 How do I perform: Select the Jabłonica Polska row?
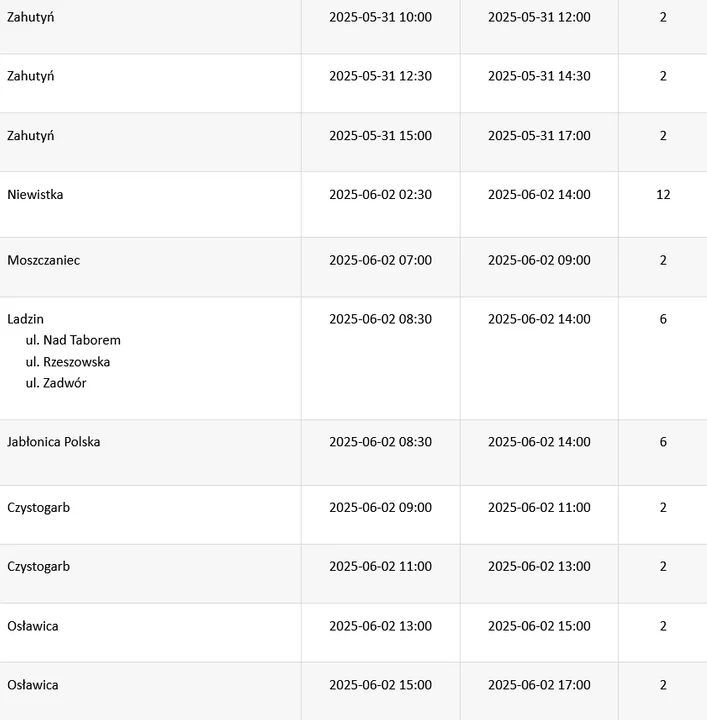pos(354,453)
